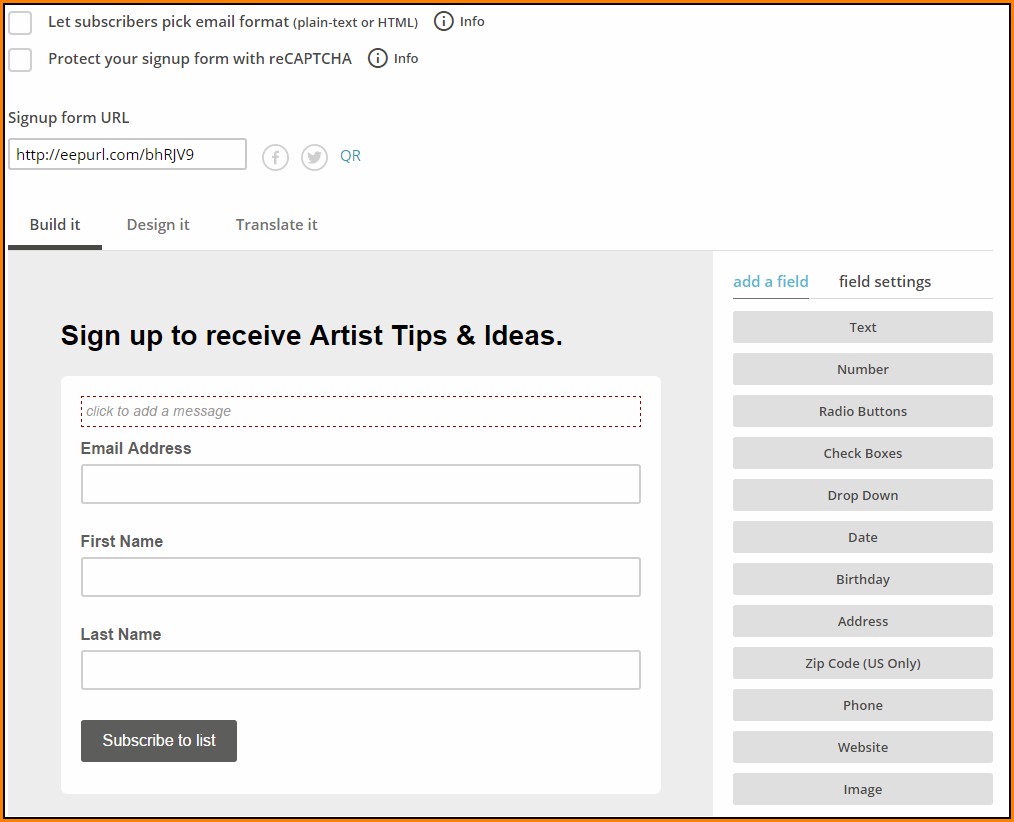Switch to the Design it tab
Screen dimensions: 1014x822
158,224
